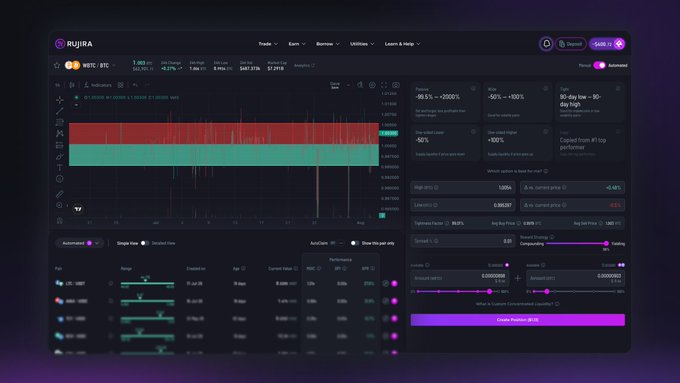Choose the Passive -99.5% – +2000% range card
Image resolution: width=680 pixels, height=383 pixels.
(445, 101)
